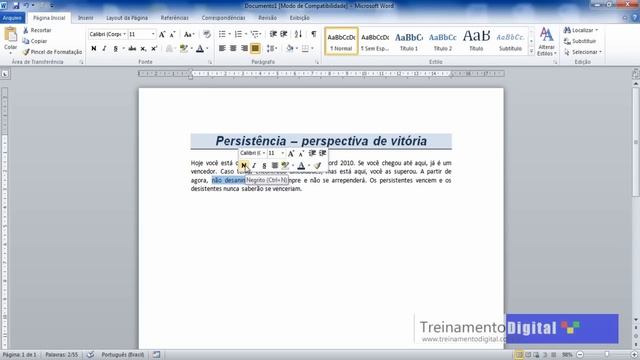Open the Aa change case menu
Image resolution: width=640 pixels, height=360 pixels.
(189, 34)
